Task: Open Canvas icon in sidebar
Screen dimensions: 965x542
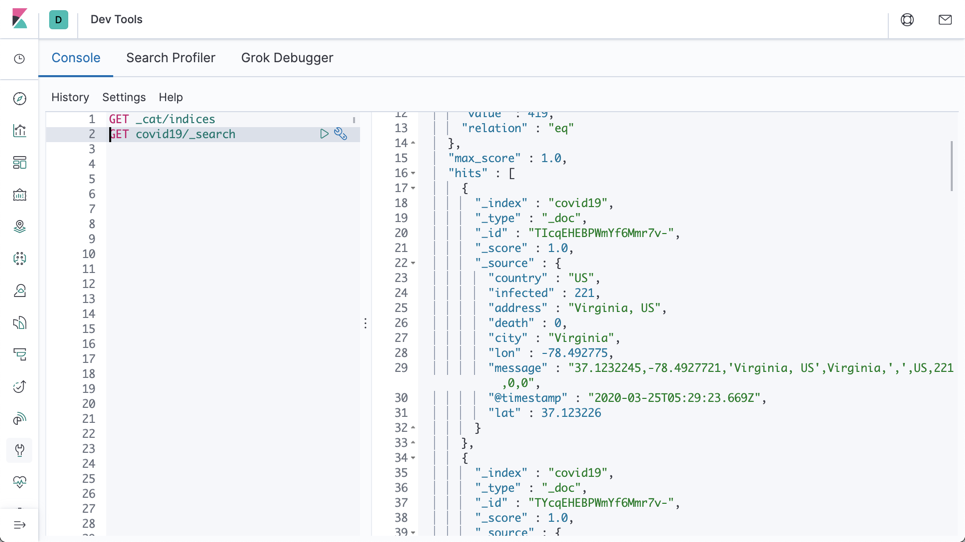Action: [20, 194]
